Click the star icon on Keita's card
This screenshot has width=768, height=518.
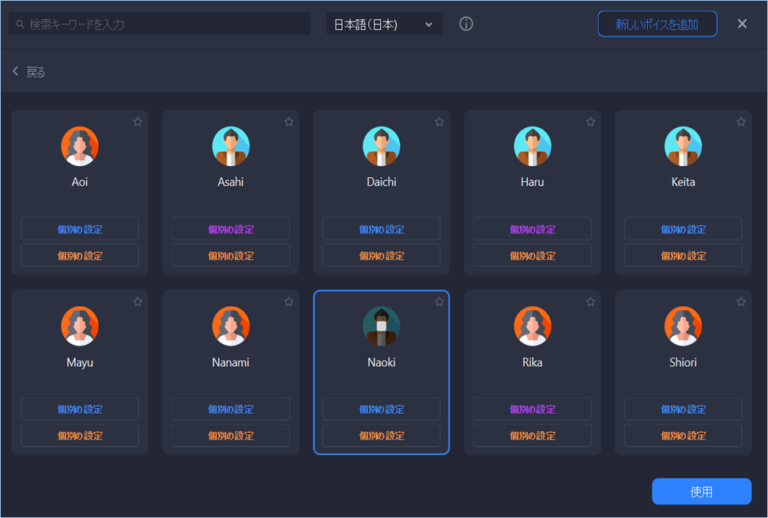741,122
